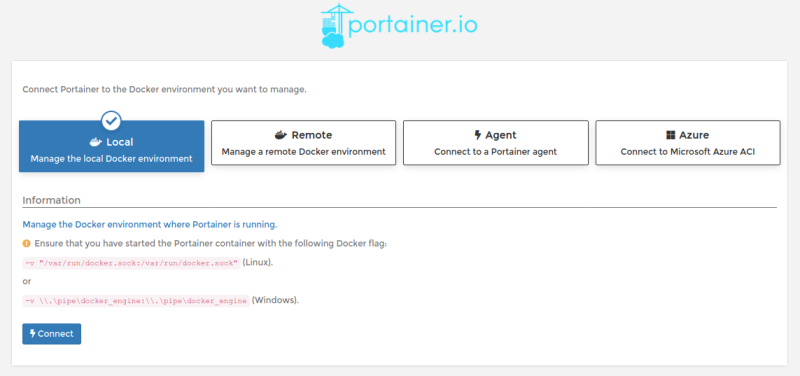Choose the Agent connection option
This screenshot has height=376, width=800.
pos(495,143)
